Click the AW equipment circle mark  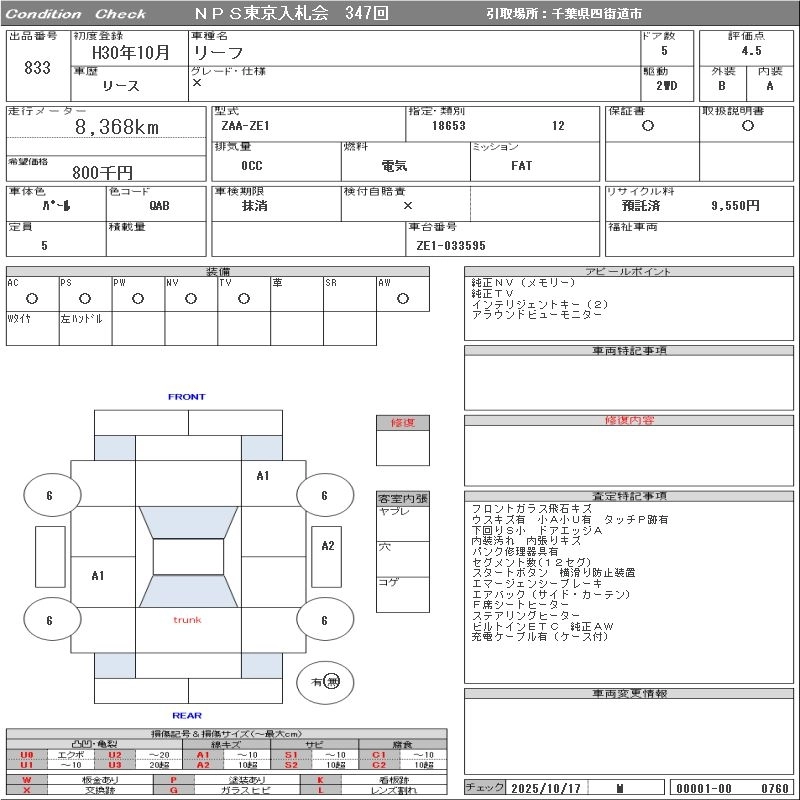point(403,298)
